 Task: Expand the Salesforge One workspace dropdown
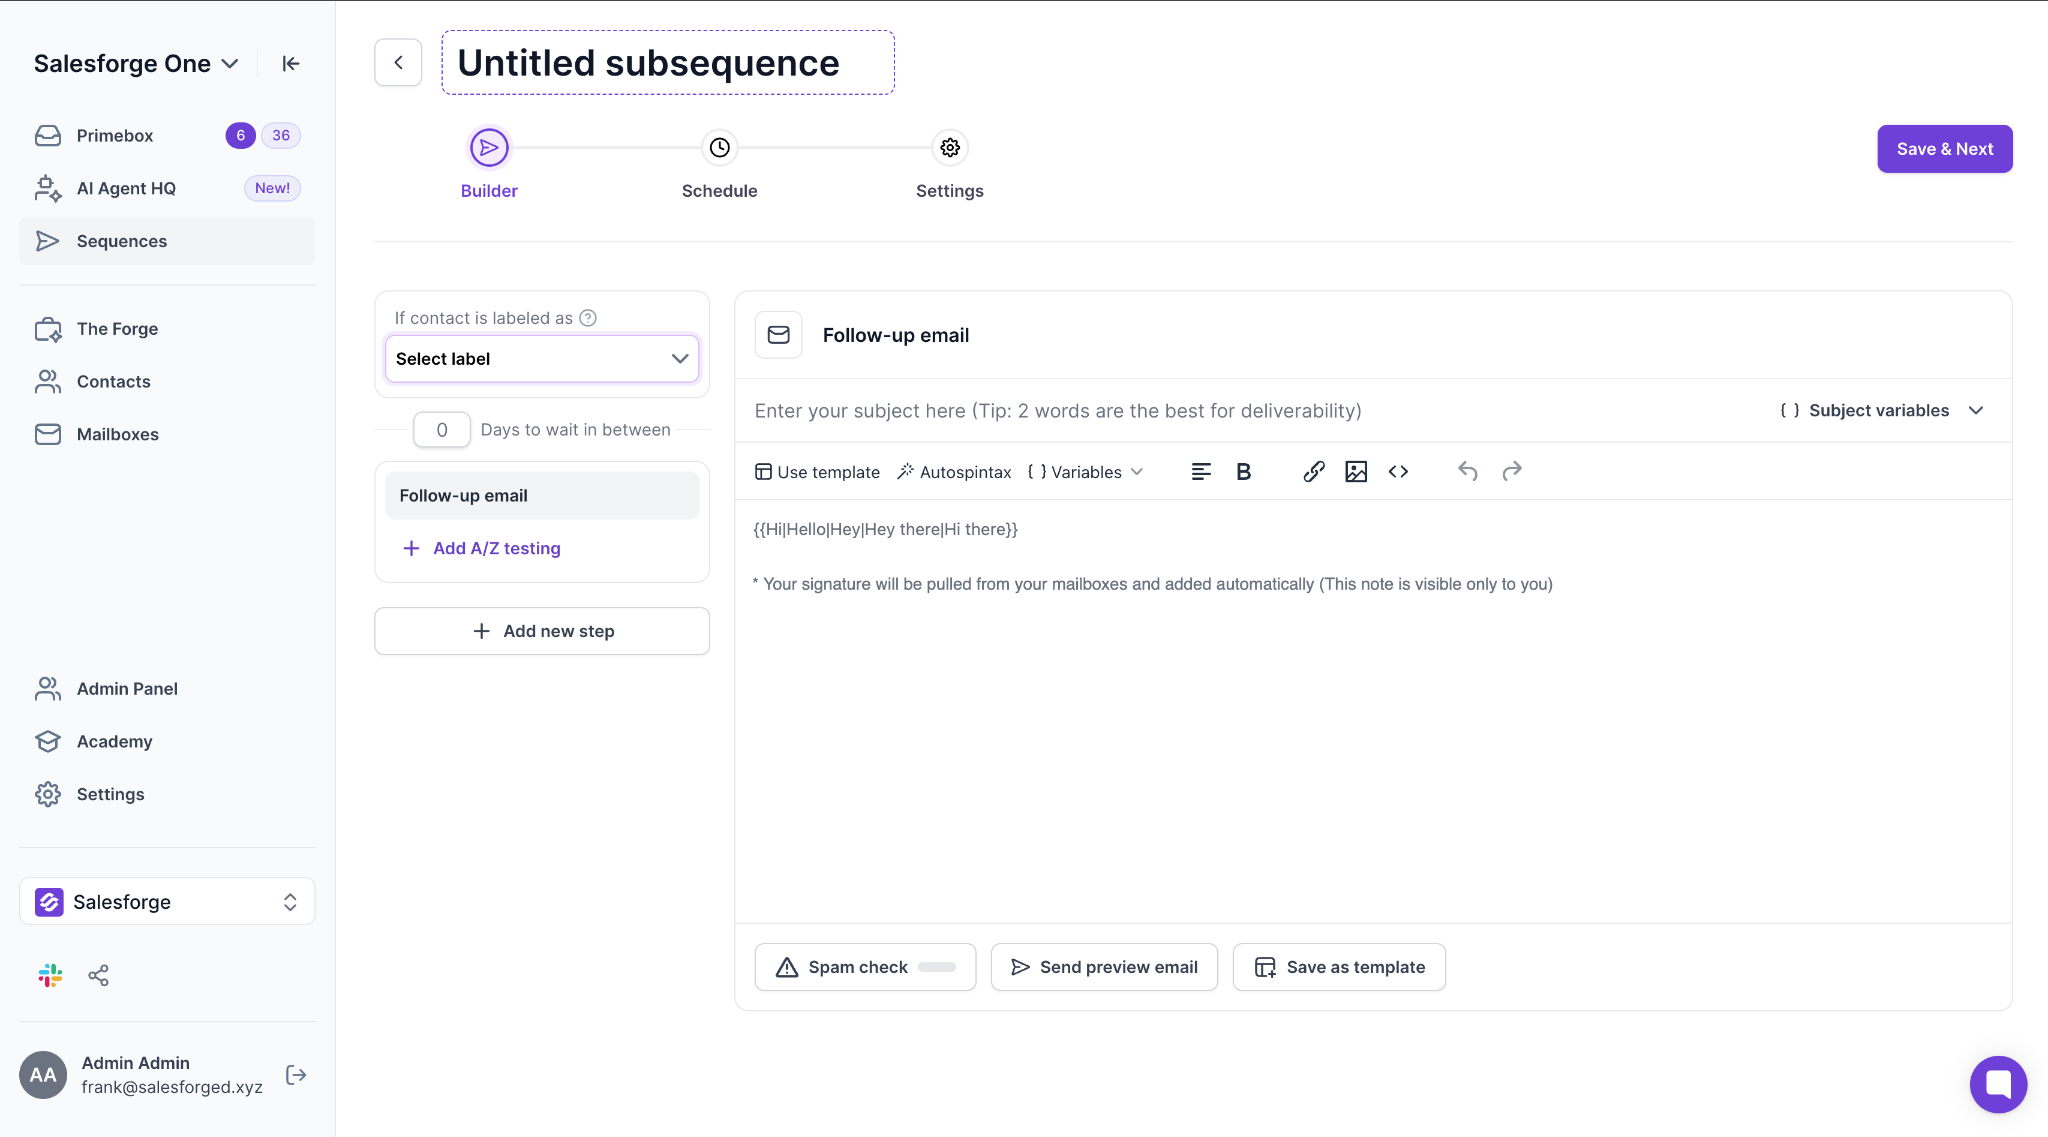pyautogui.click(x=136, y=63)
